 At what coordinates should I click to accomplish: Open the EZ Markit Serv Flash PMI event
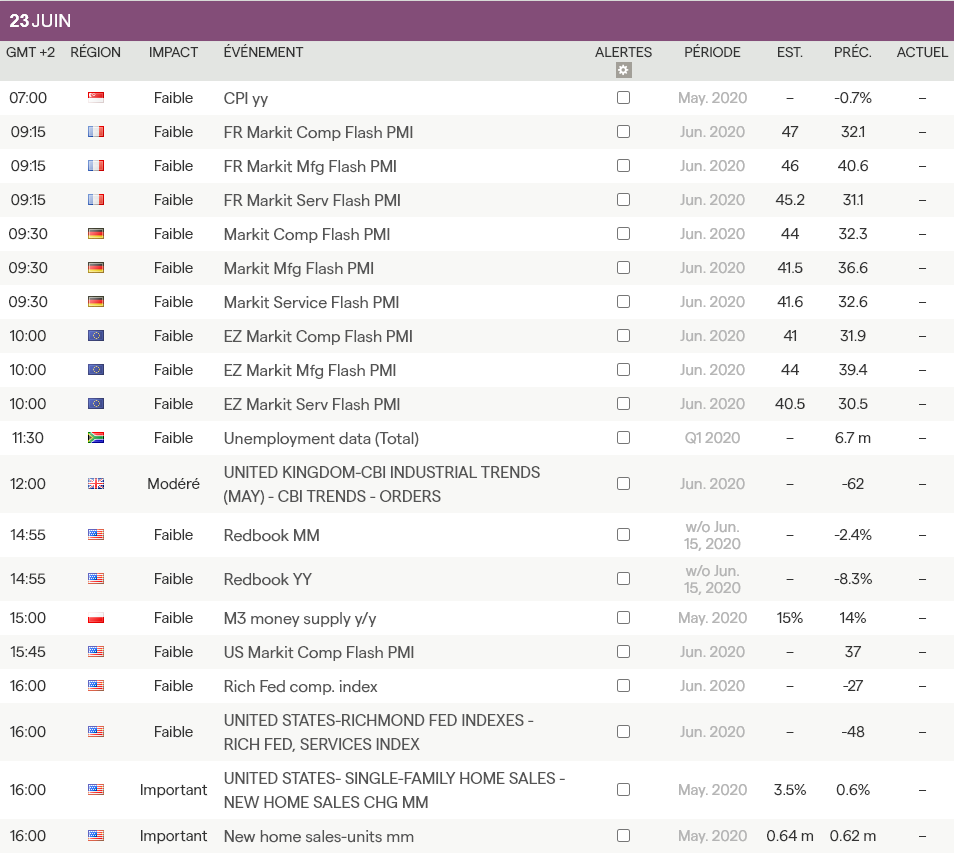click(x=312, y=405)
